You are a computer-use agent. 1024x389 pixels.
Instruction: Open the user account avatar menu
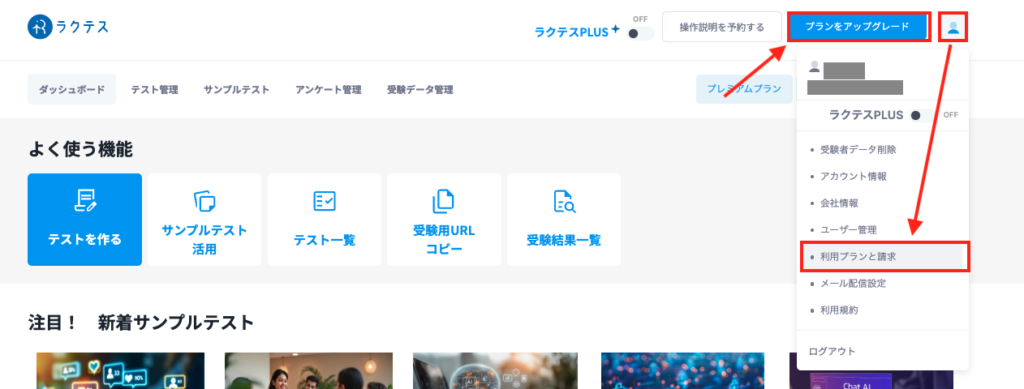point(953,27)
